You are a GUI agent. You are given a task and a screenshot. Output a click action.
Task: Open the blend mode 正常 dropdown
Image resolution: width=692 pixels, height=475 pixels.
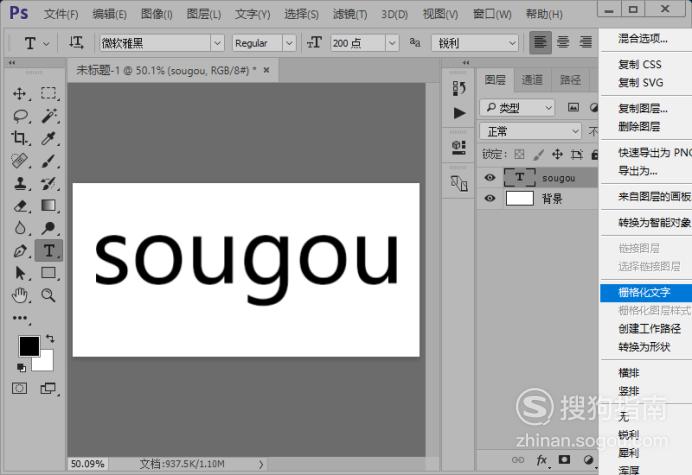click(x=530, y=131)
